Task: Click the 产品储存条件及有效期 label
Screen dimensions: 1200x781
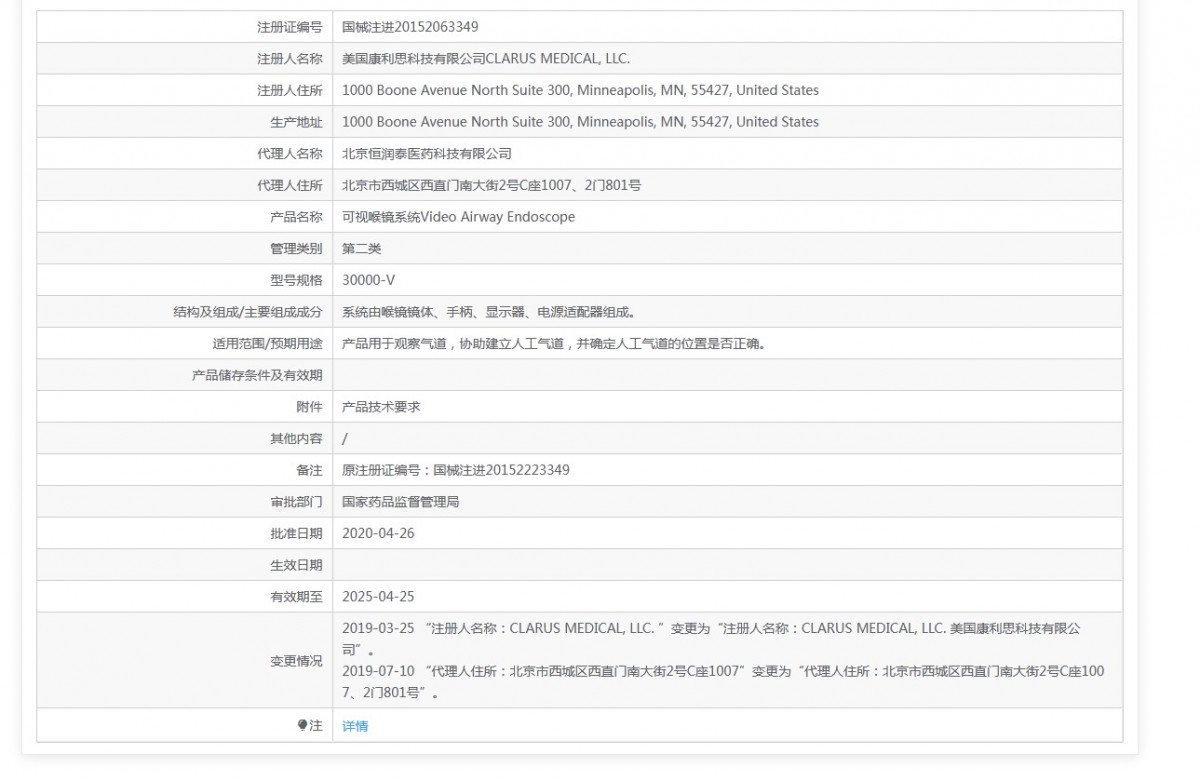Action: [257, 375]
